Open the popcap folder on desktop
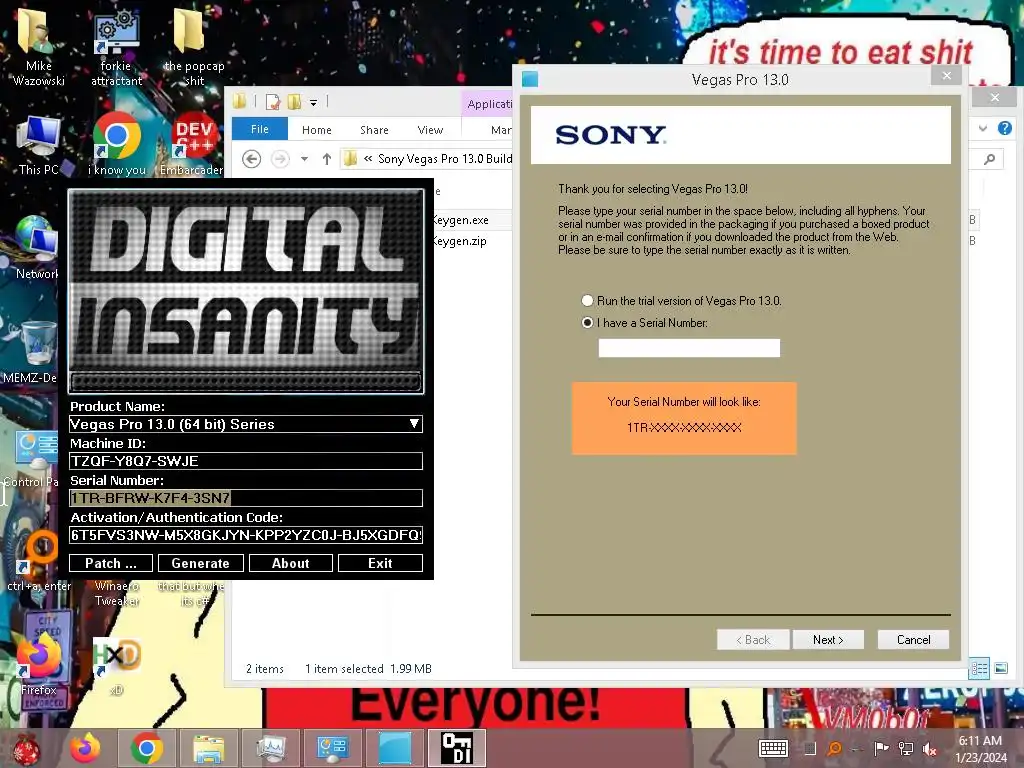 (193, 46)
